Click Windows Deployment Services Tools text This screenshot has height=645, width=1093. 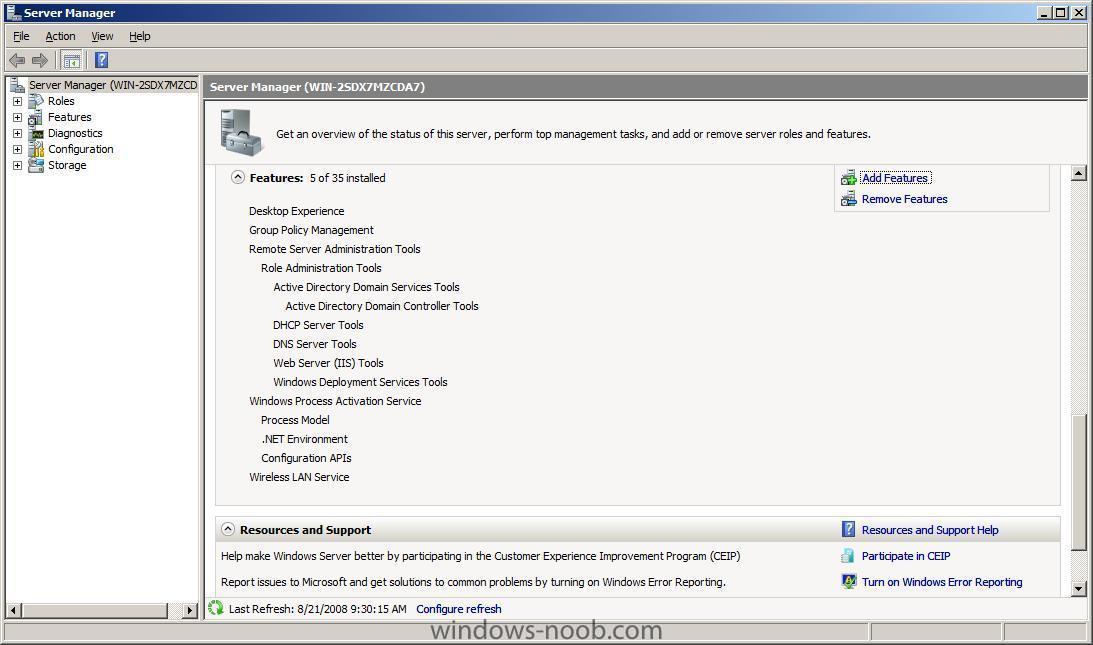pyautogui.click(x=360, y=382)
